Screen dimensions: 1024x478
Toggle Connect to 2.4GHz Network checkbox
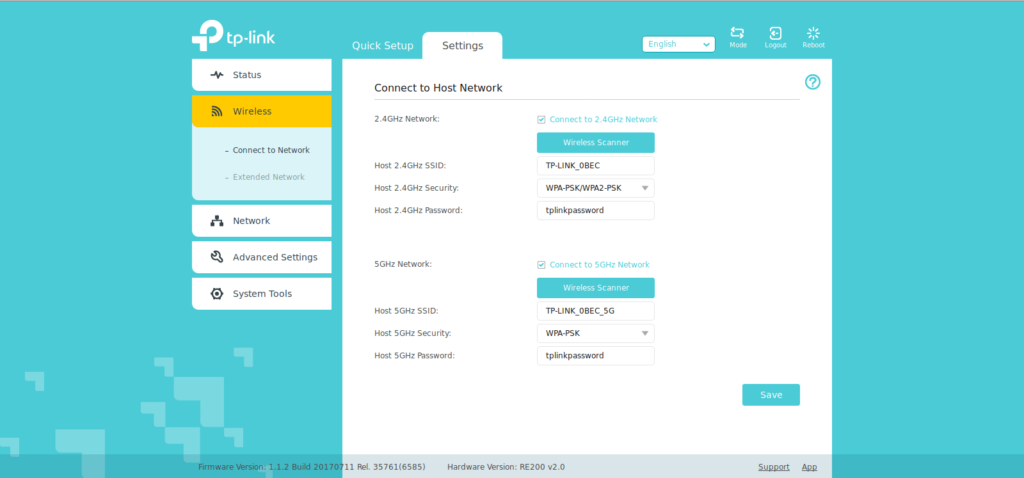[x=542, y=119]
